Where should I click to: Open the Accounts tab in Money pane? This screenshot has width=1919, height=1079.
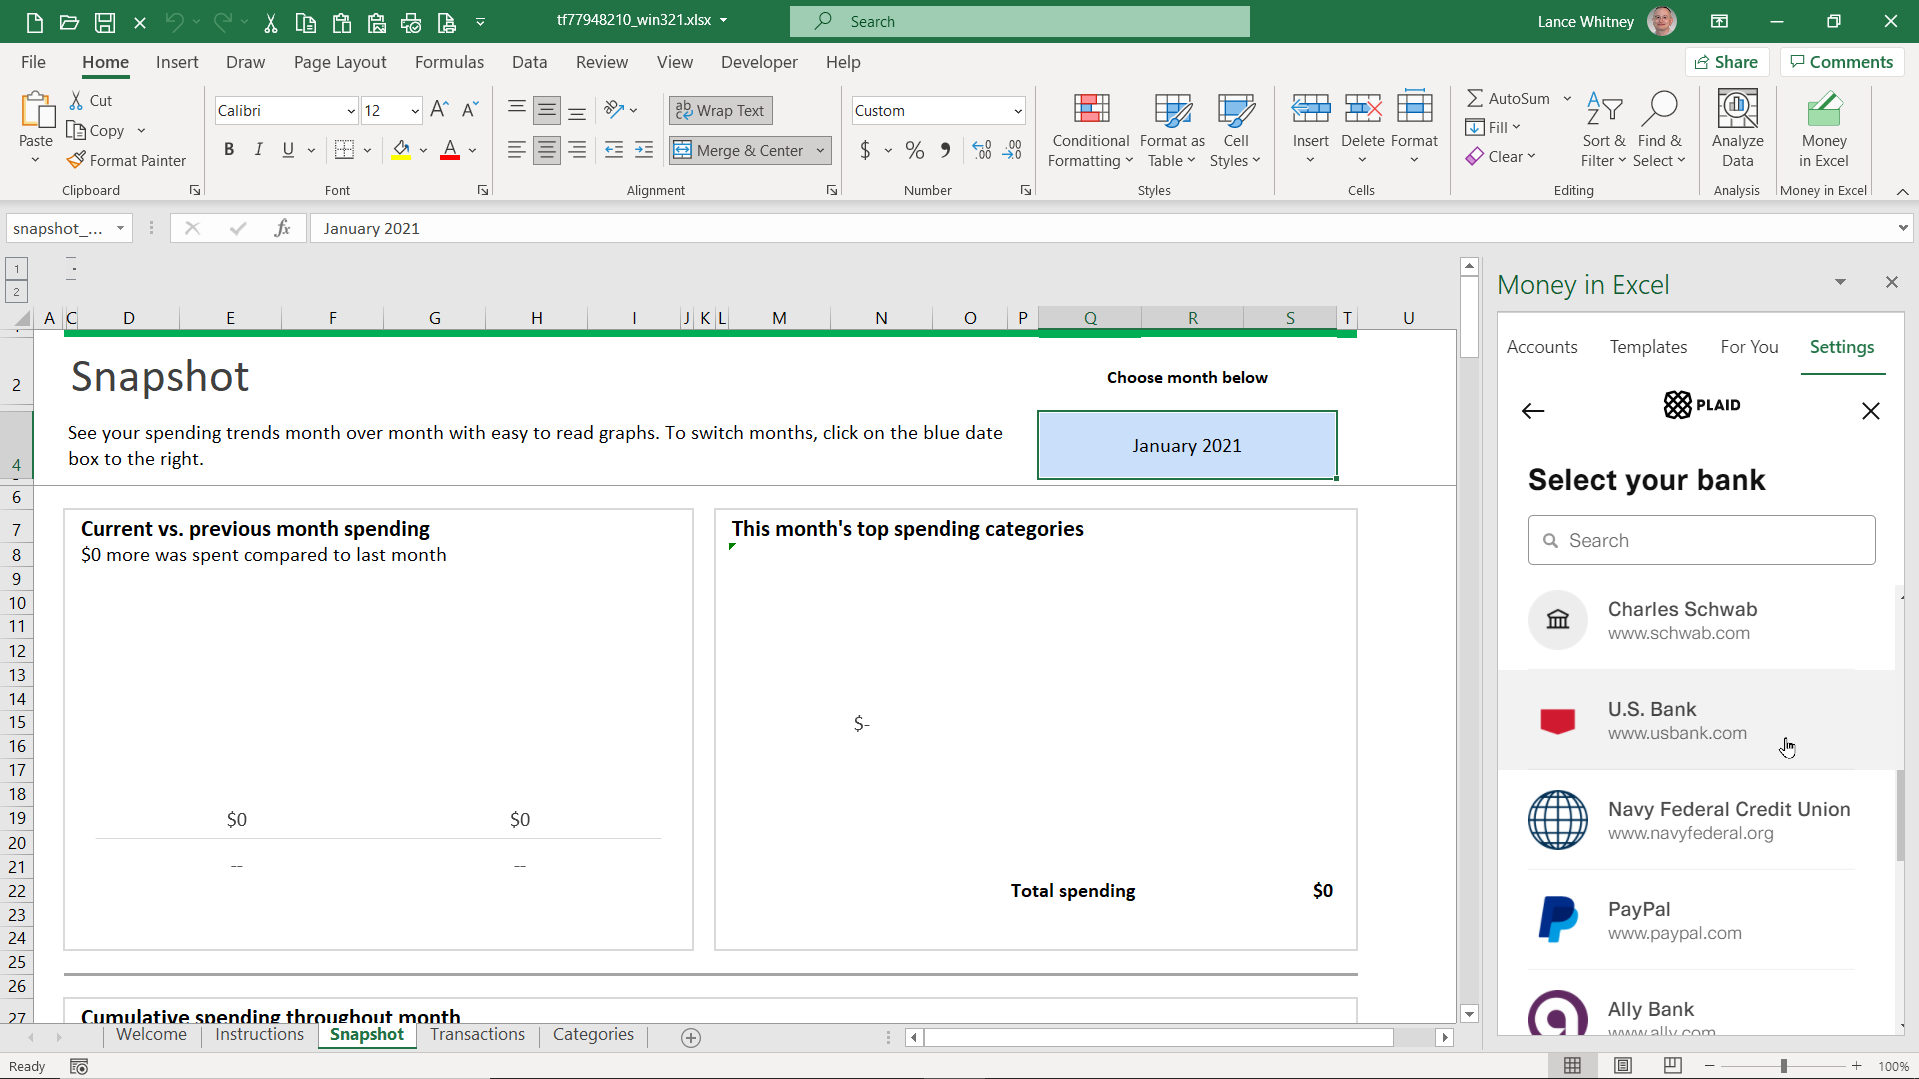point(1542,347)
